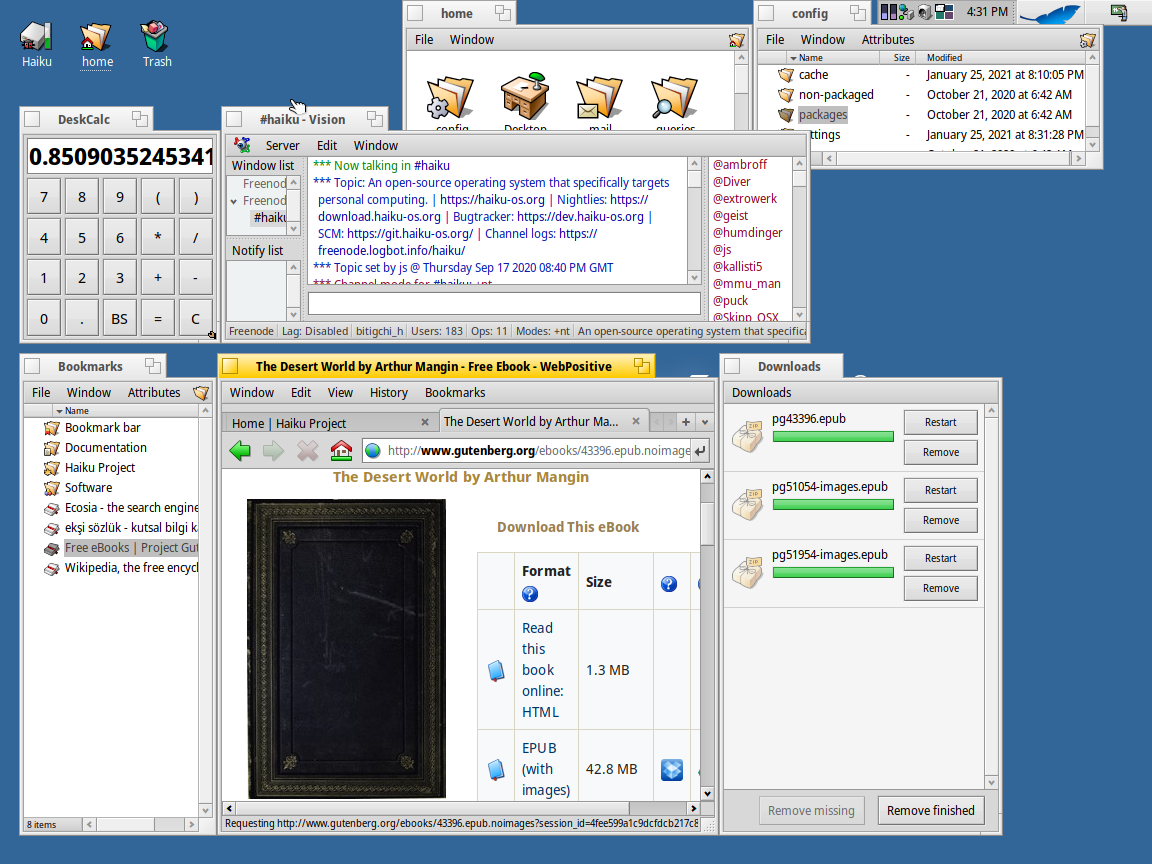Click Name column sort arrow in Bookmarks
This screenshot has height=864, width=1152.
pos(60,411)
